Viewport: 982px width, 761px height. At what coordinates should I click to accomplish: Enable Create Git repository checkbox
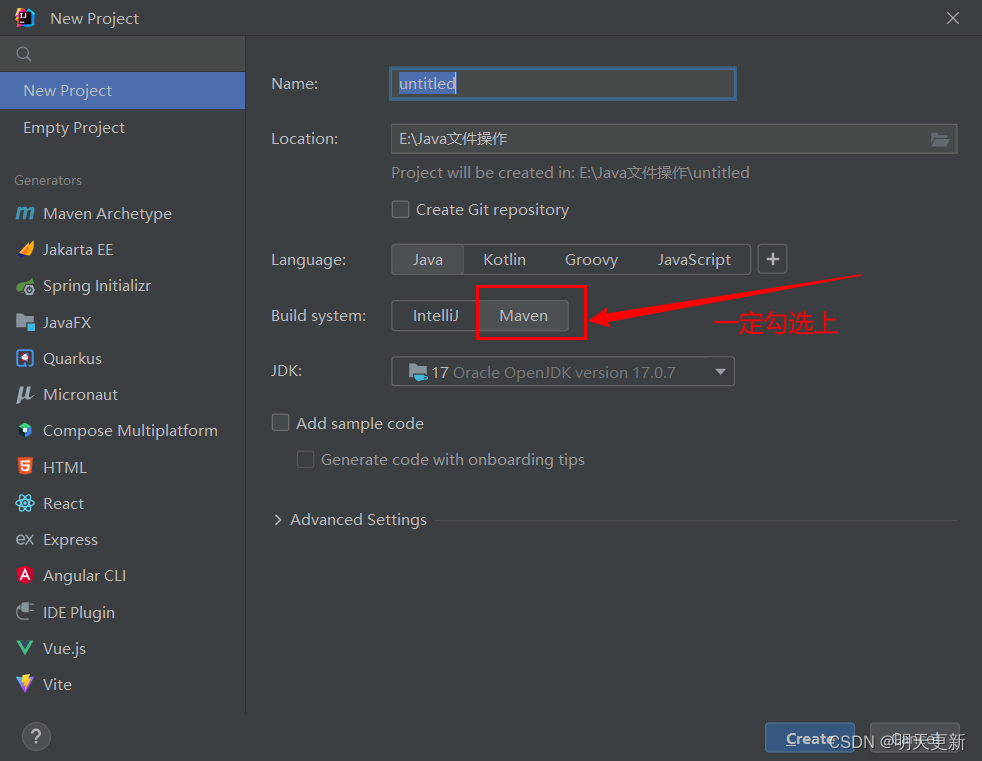click(400, 209)
